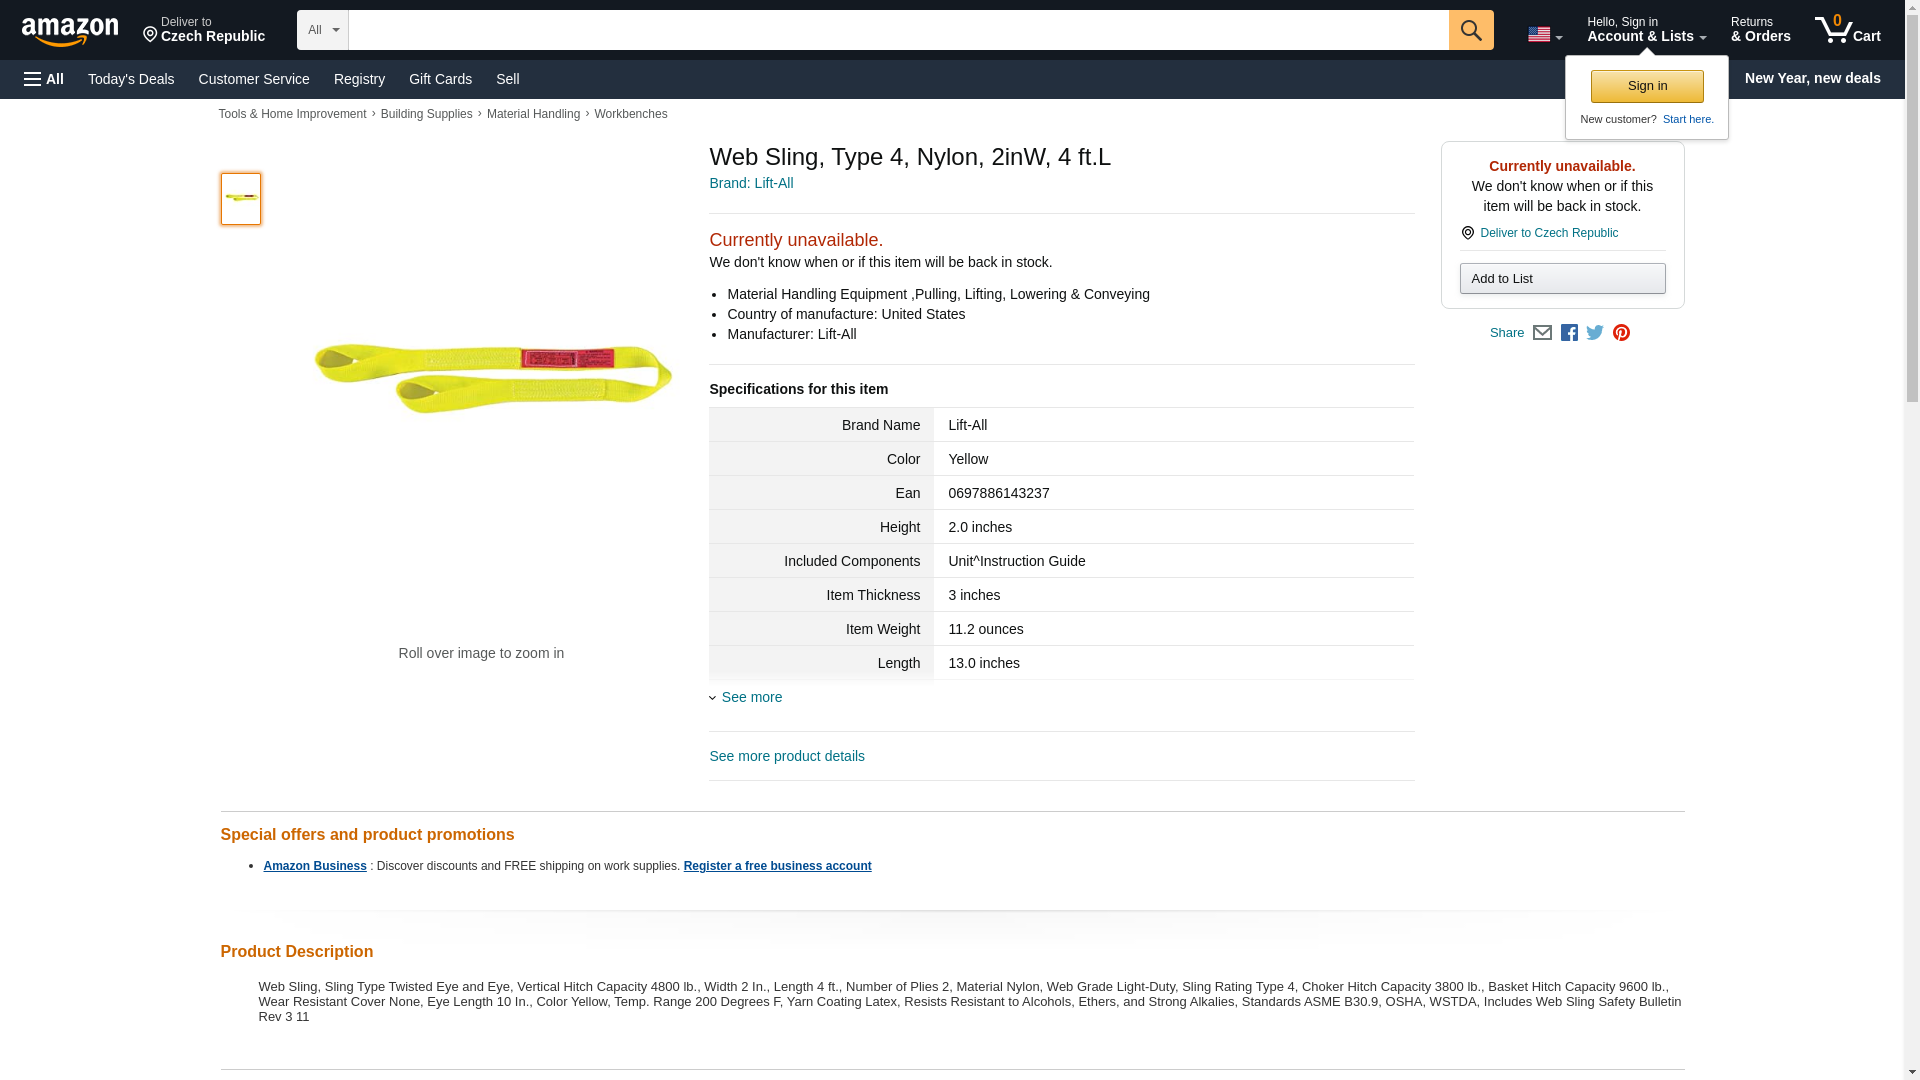Share product on Twitter icon
The height and width of the screenshot is (1080, 1920).
[x=1595, y=333]
